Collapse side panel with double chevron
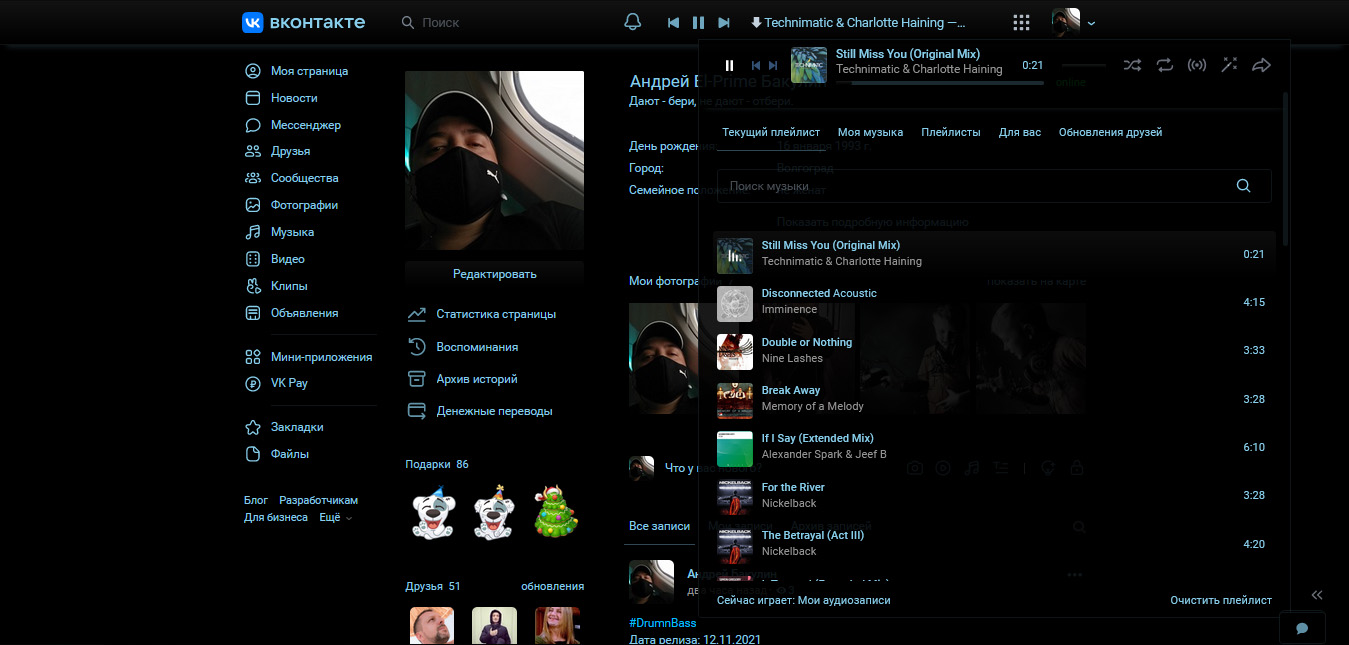The image size is (1349, 645). 1317,594
